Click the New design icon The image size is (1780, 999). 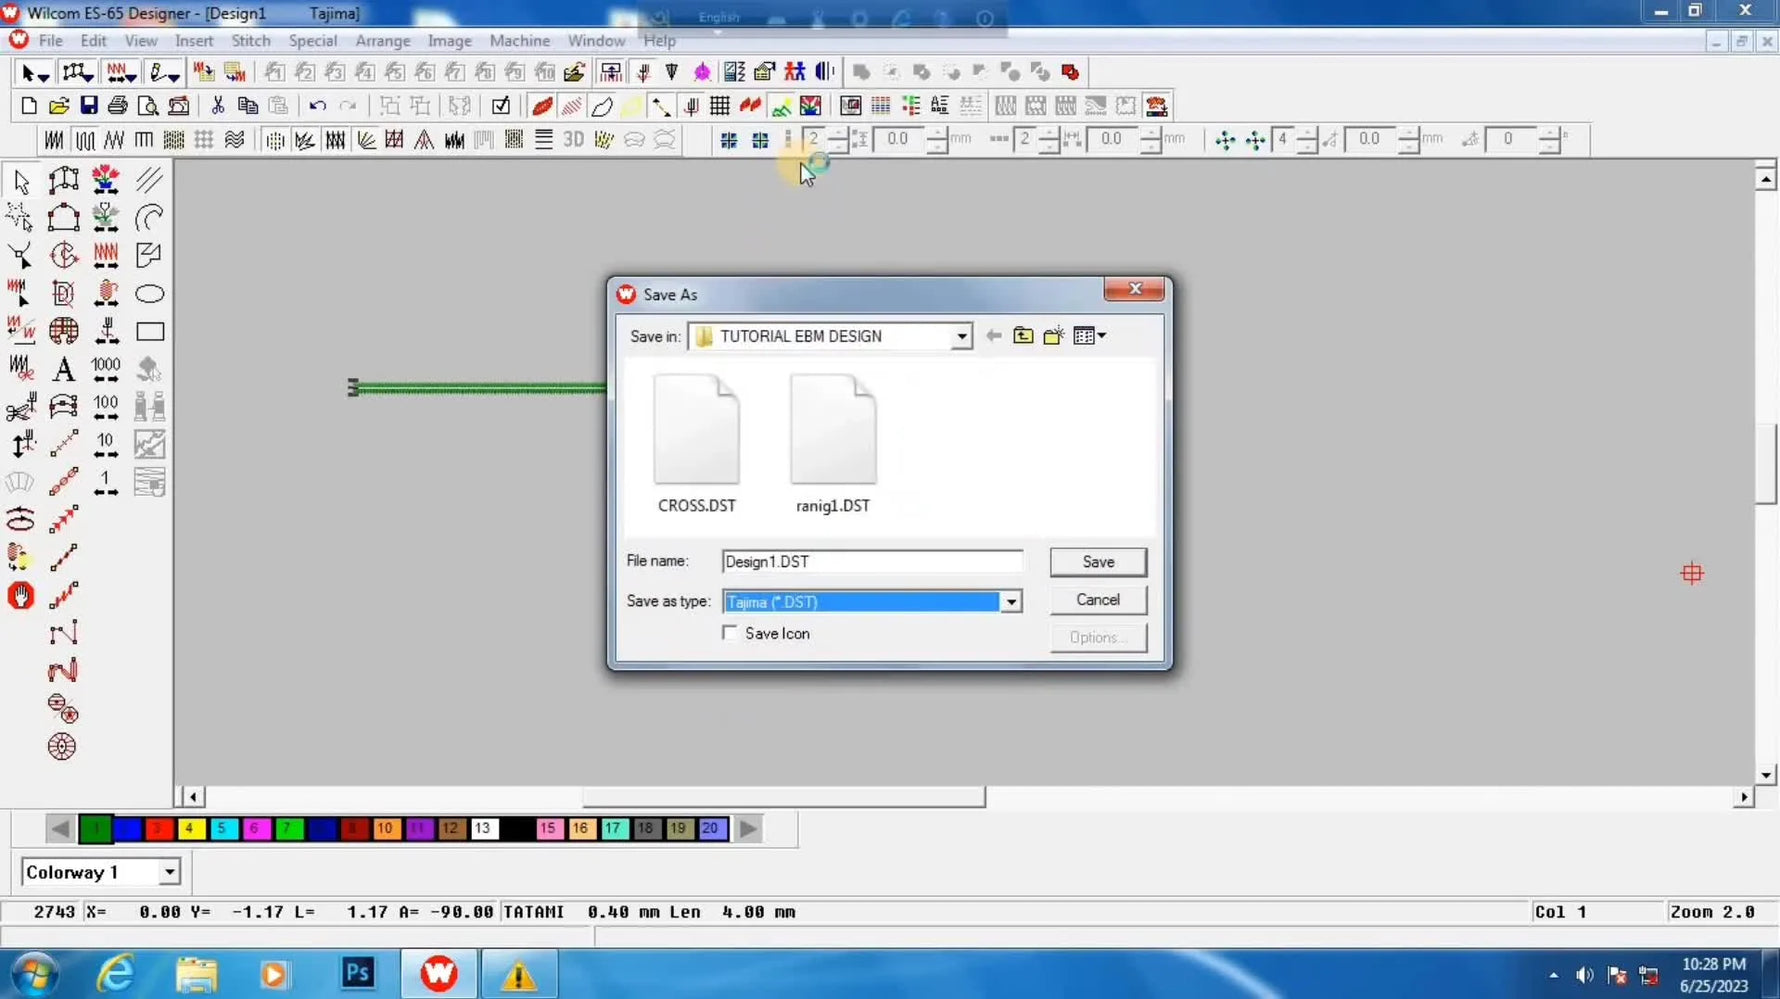28,106
